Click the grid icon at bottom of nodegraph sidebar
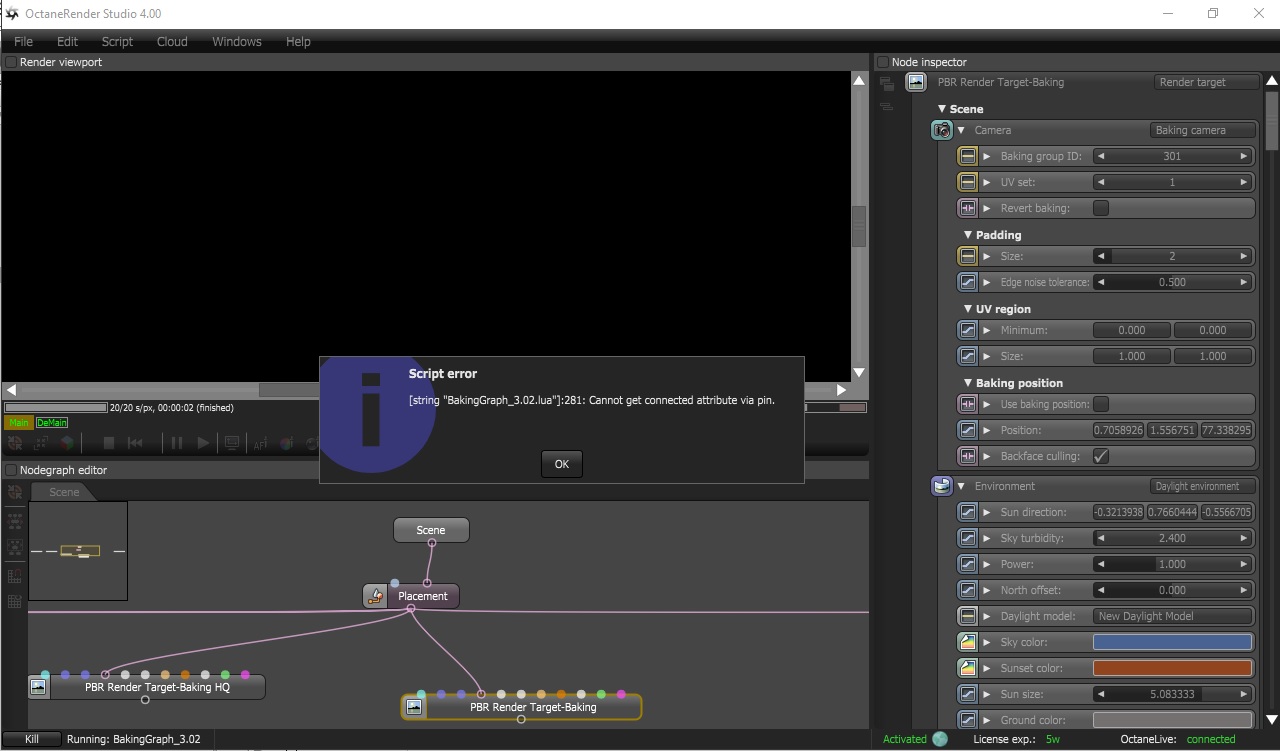1280x751 pixels. (x=15, y=602)
